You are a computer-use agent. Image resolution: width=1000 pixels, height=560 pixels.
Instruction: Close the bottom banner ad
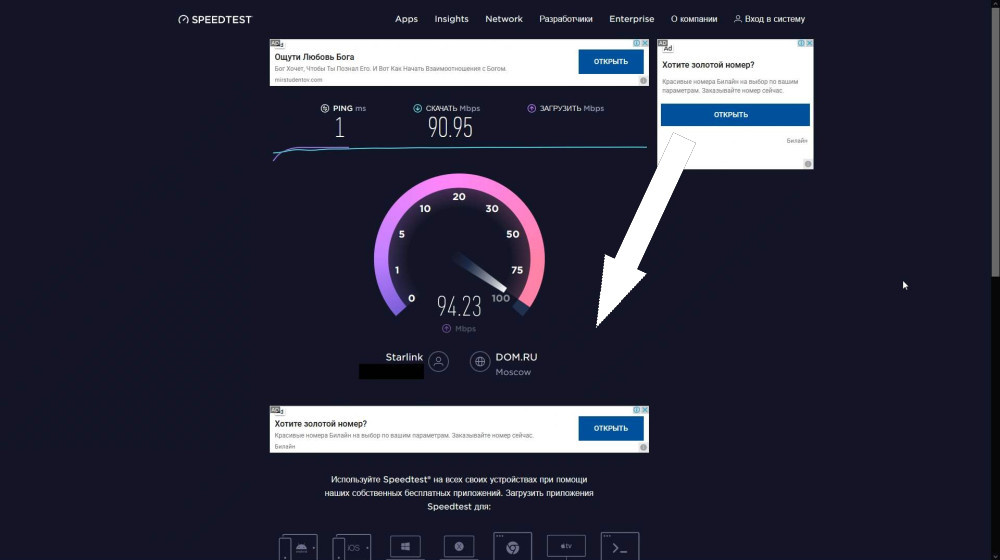pyautogui.click(x=645, y=410)
